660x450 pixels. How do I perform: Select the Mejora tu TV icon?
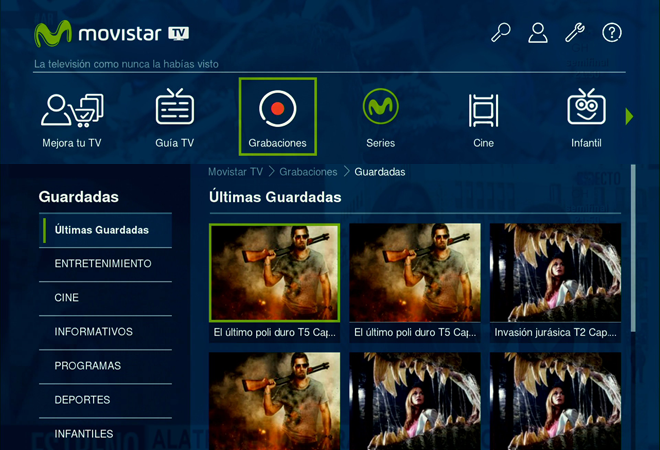pyautogui.click(x=72, y=110)
